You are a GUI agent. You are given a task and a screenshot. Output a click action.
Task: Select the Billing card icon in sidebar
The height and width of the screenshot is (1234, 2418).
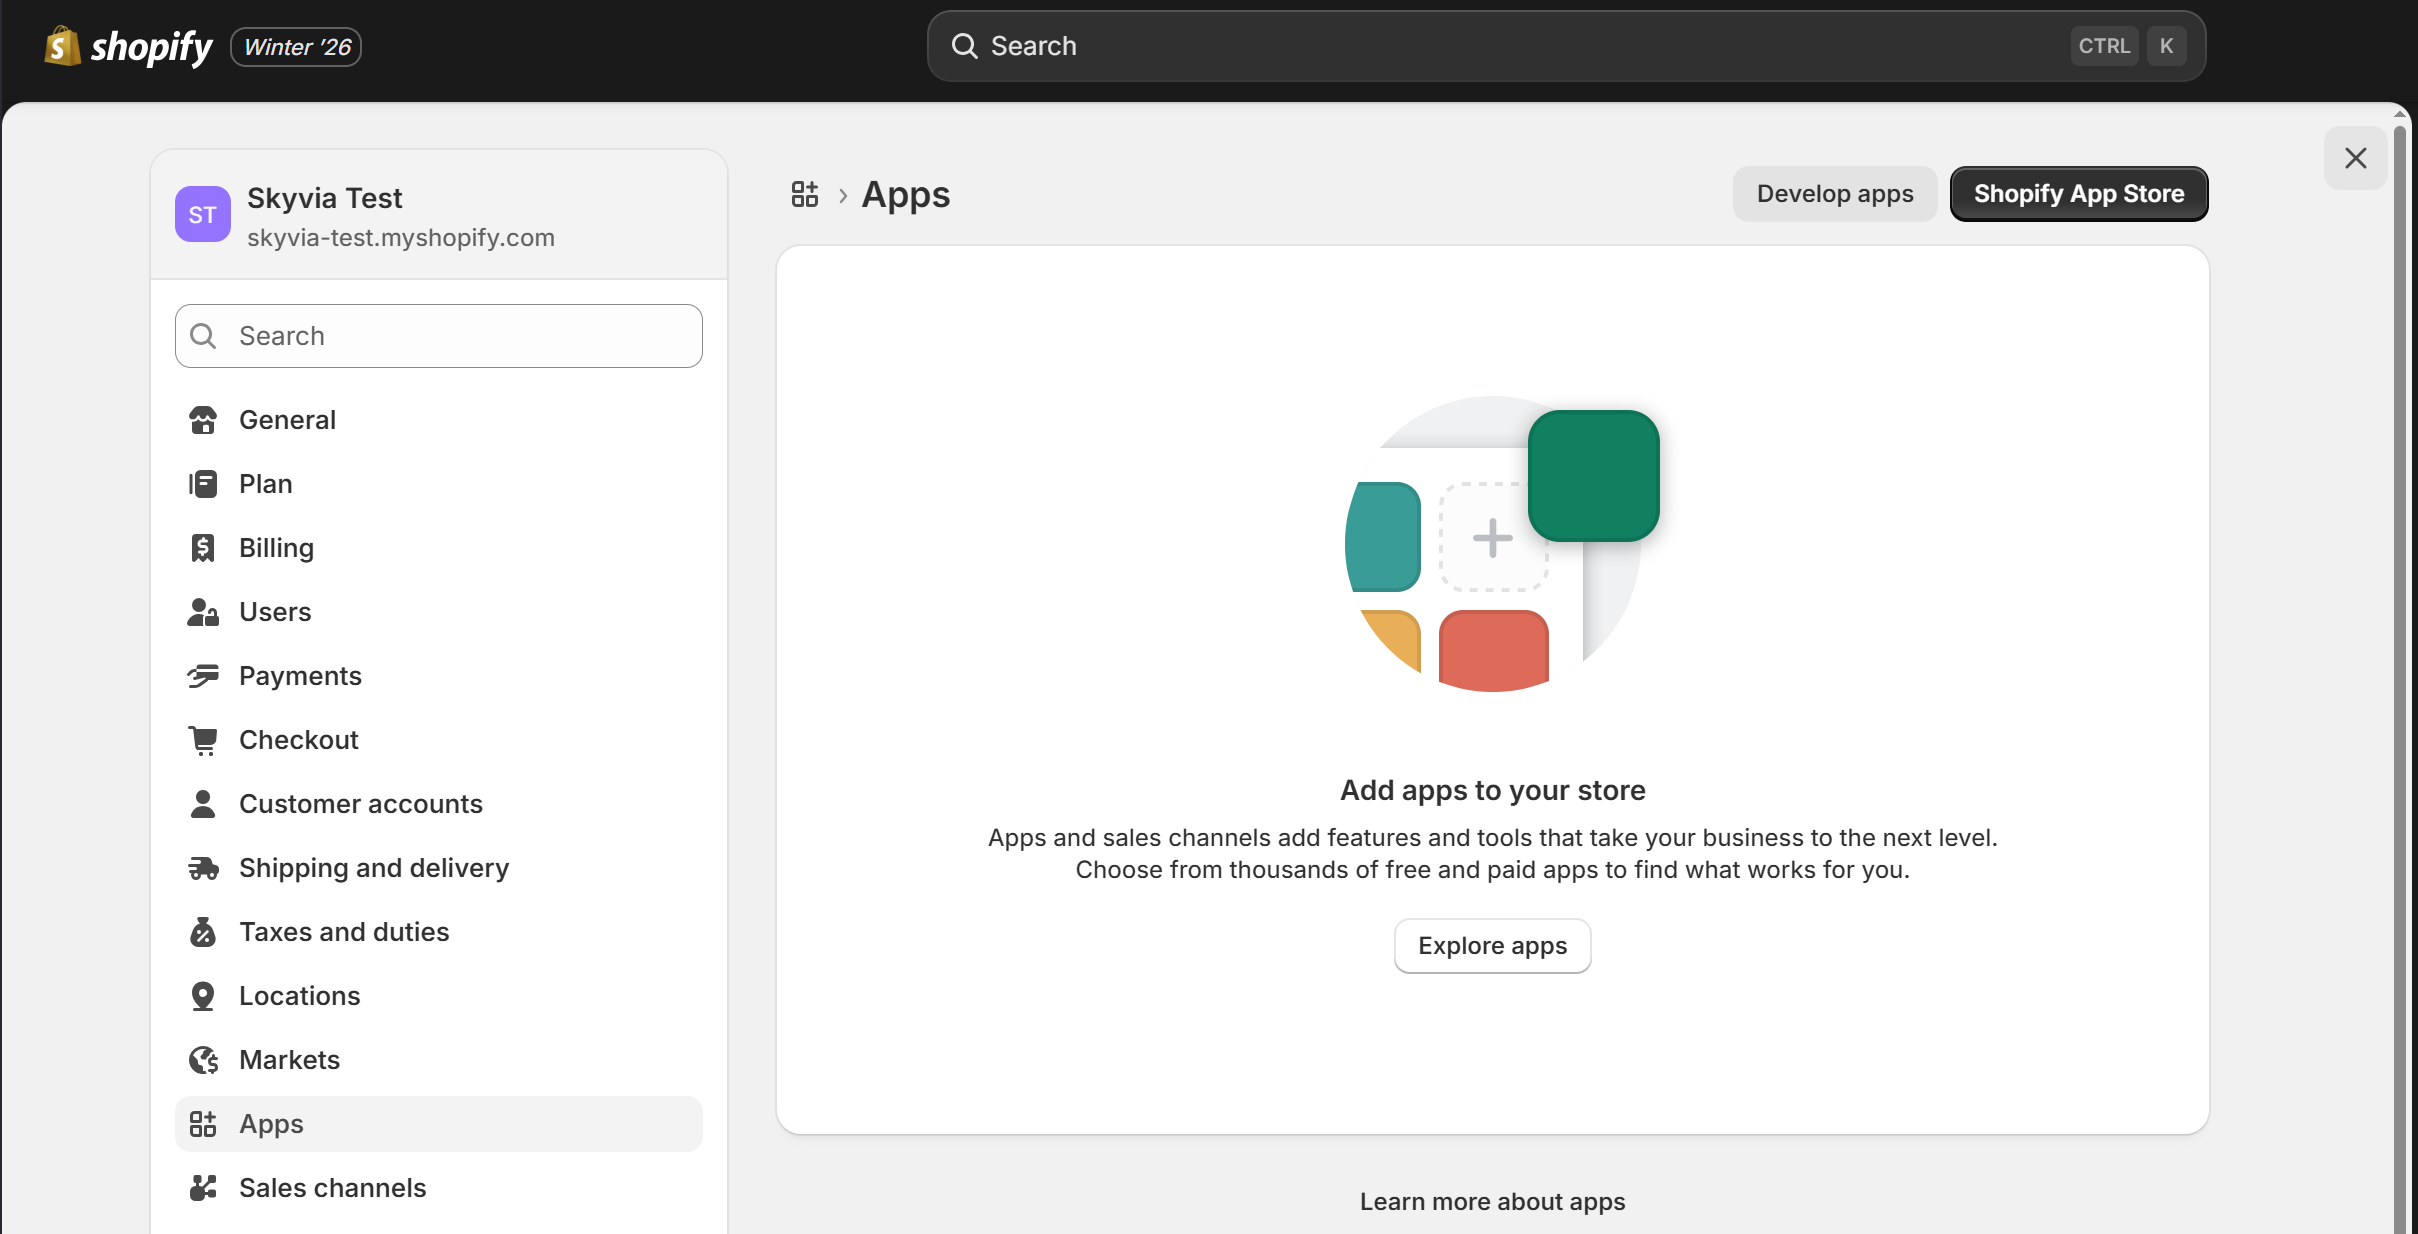pyautogui.click(x=203, y=548)
